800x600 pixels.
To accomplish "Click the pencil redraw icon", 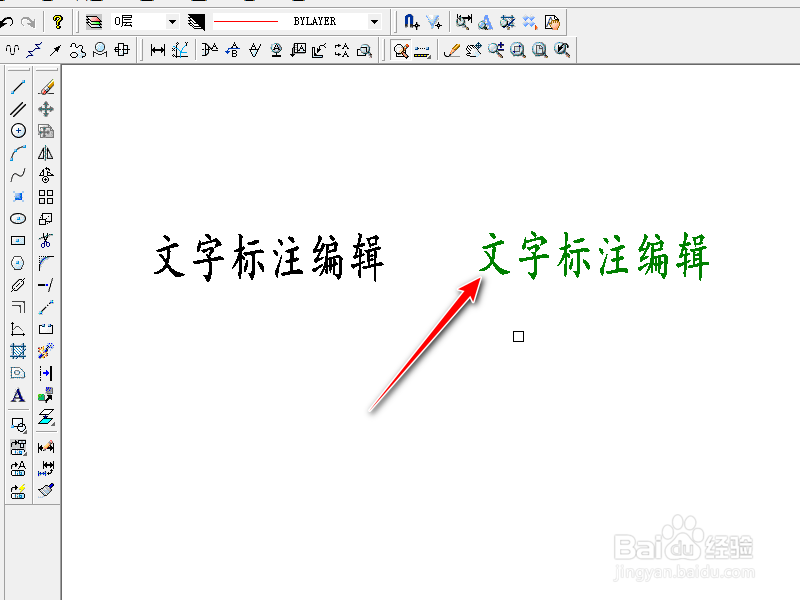I will tap(452, 50).
